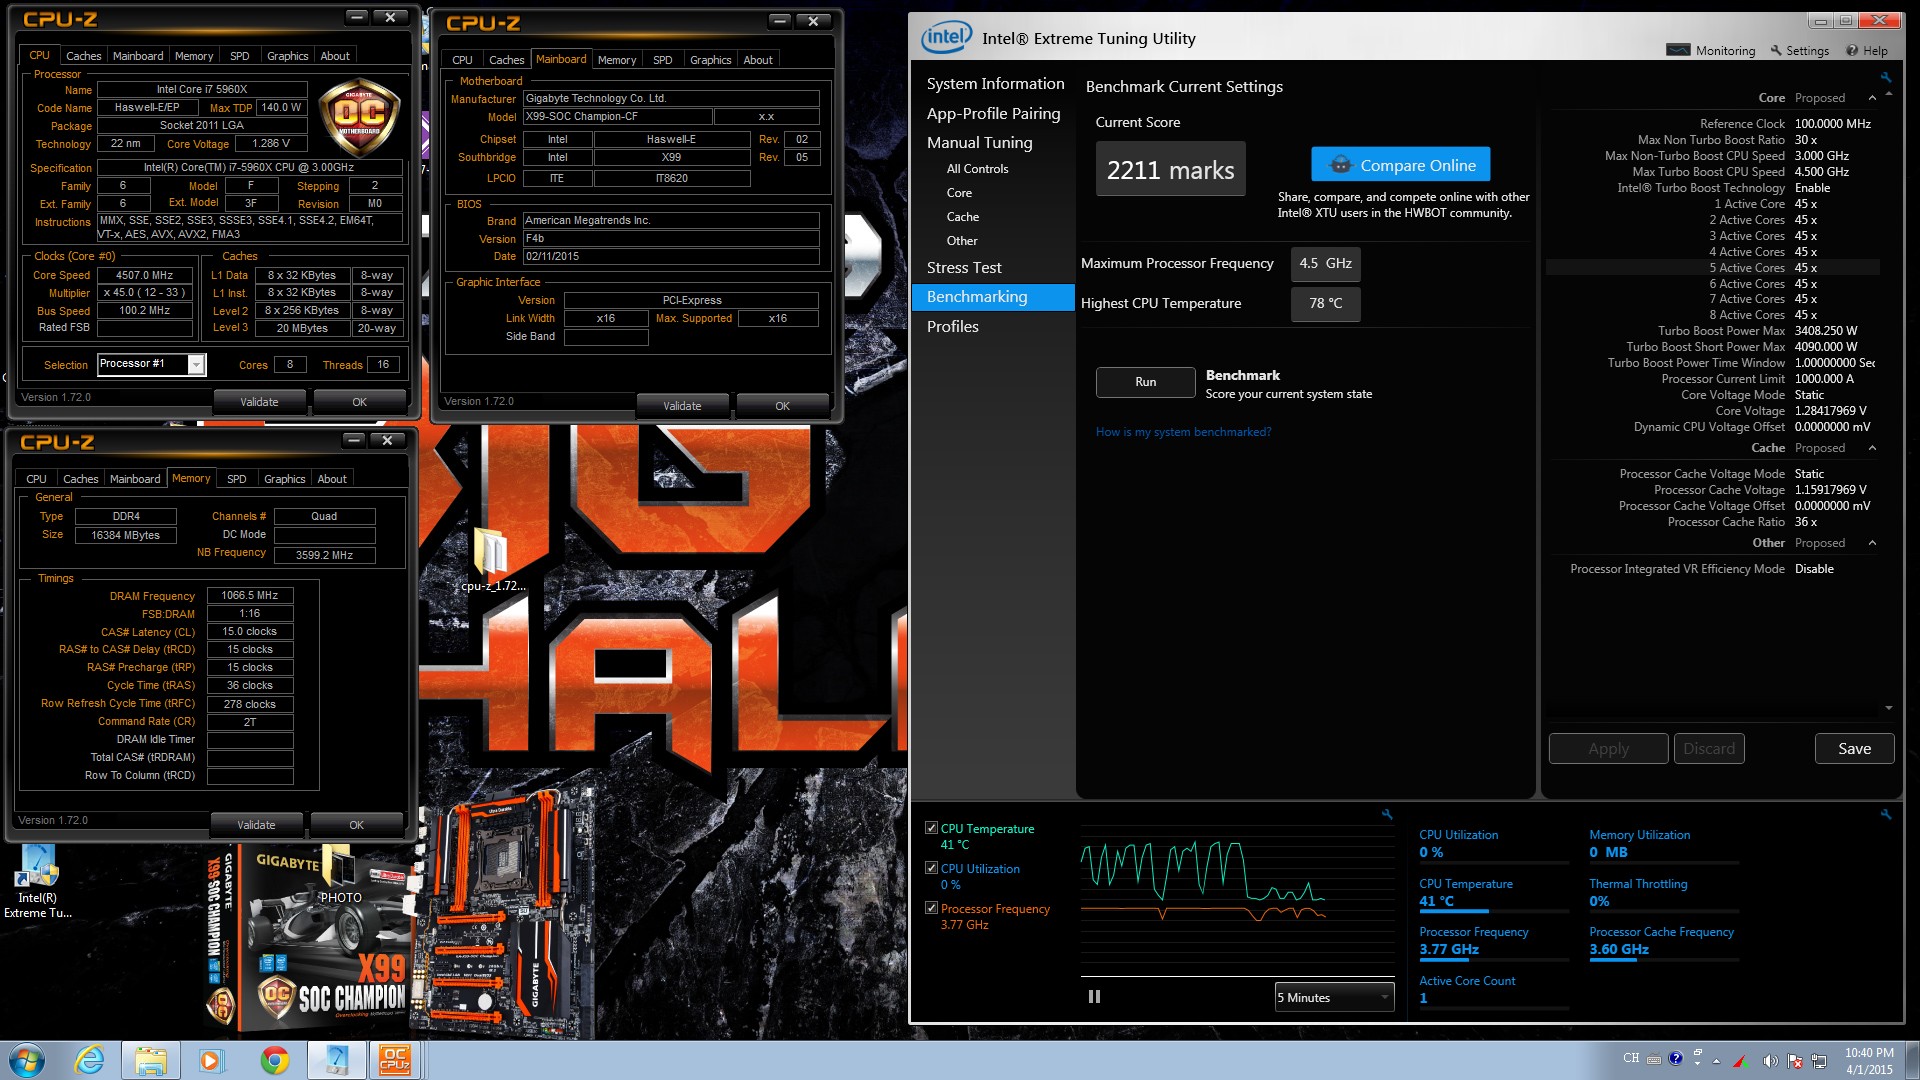
Task: Toggle CPU Utilization monitor checkbox
Action: pyautogui.click(x=931, y=868)
